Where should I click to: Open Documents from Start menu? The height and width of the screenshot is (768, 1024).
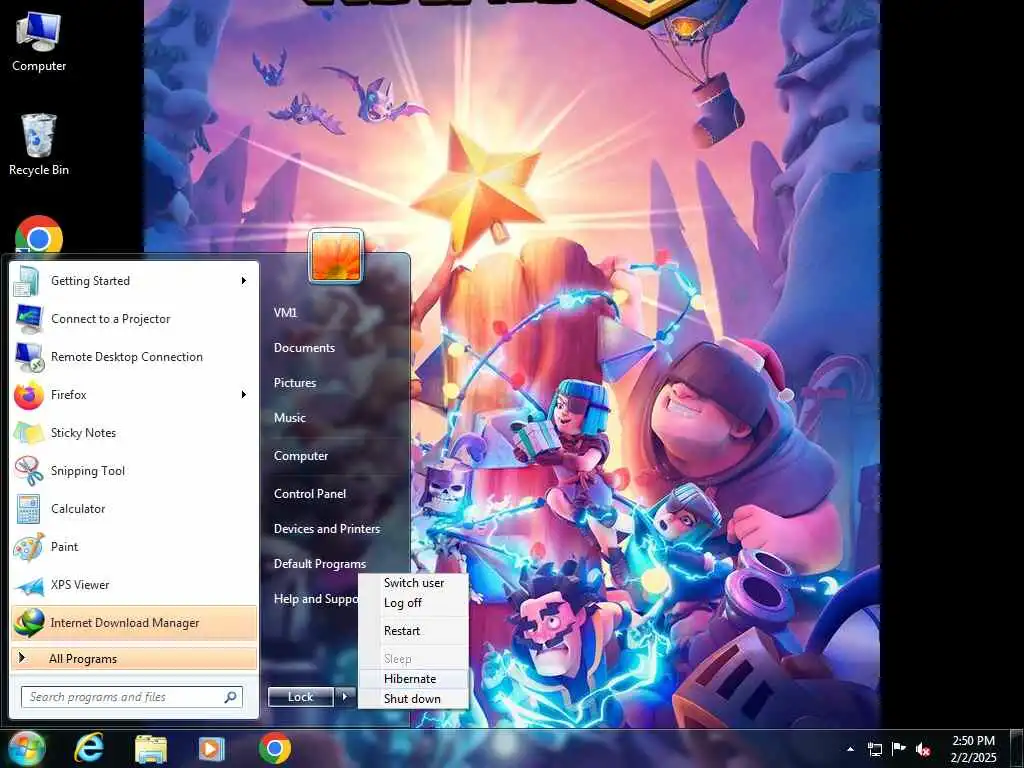[x=304, y=348]
